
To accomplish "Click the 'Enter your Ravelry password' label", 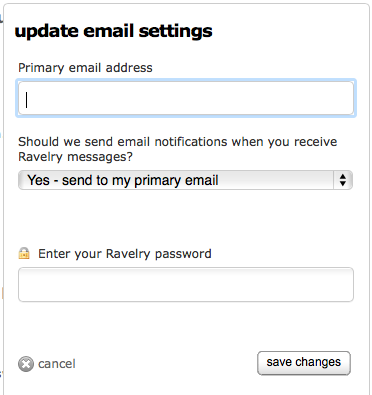I will [x=125, y=254].
